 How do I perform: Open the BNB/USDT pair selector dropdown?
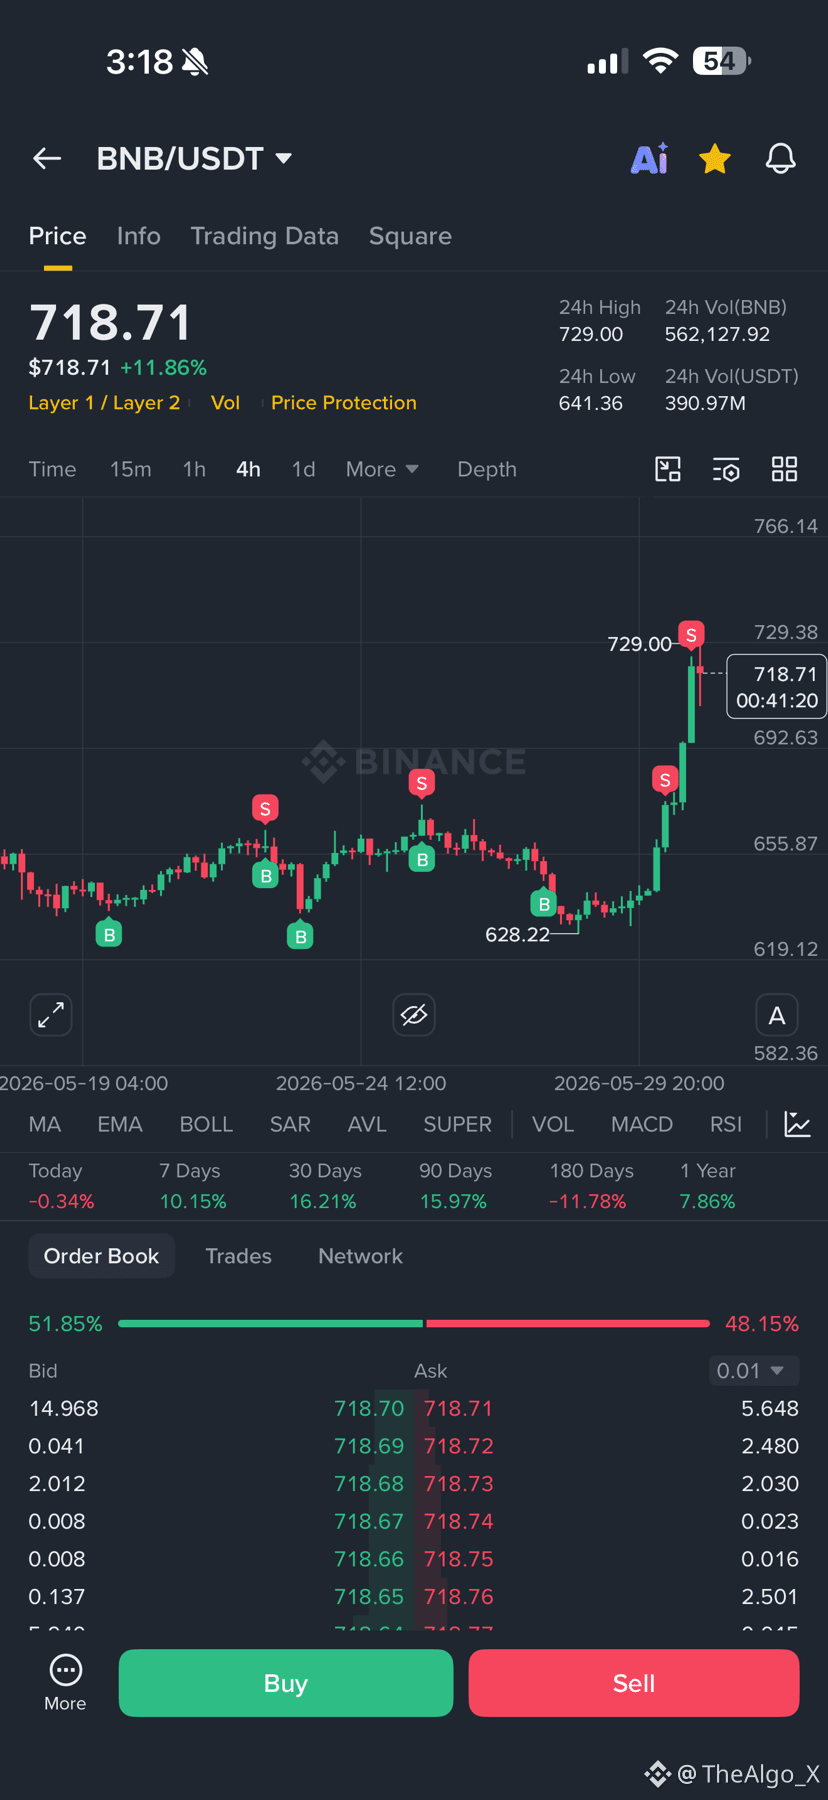(x=194, y=158)
